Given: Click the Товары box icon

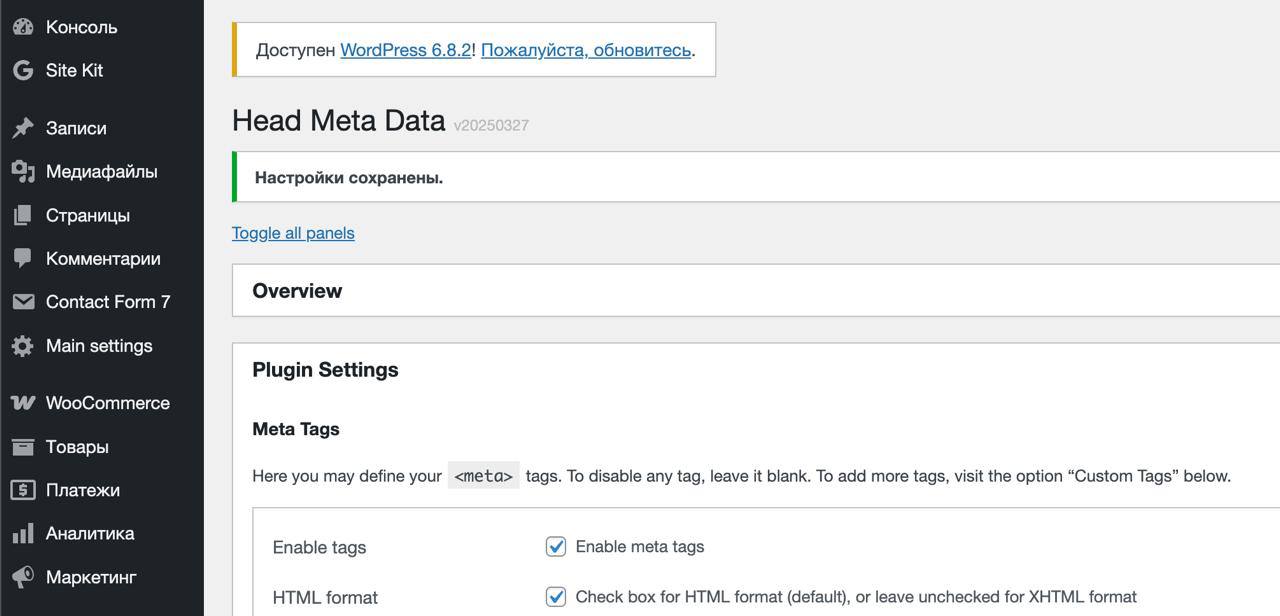Looking at the screenshot, I should [x=23, y=447].
